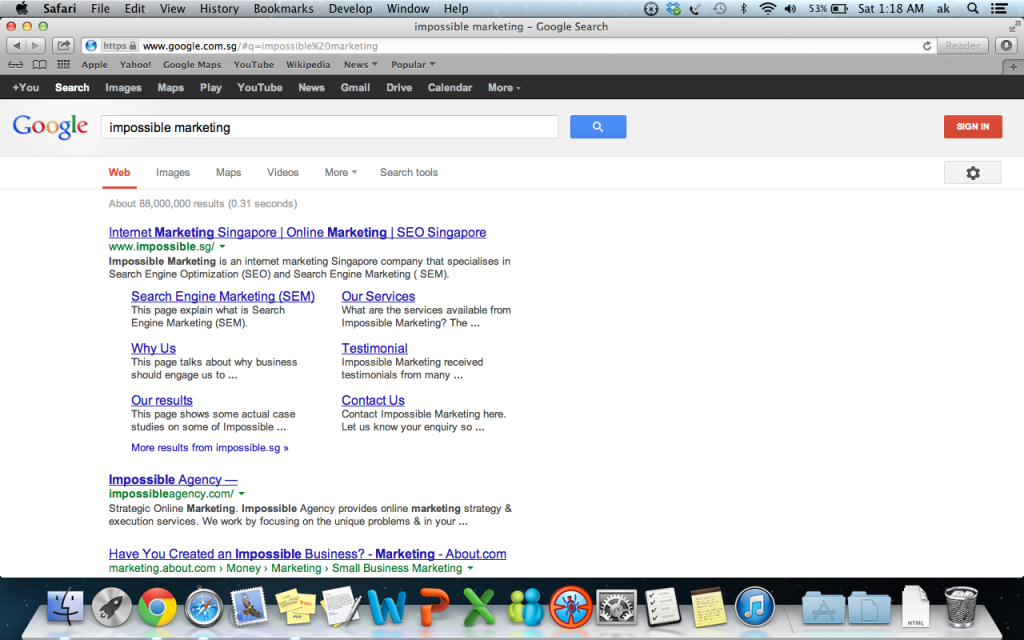
Task: Open the Share button in Safari toolbar
Action: click(x=63, y=46)
